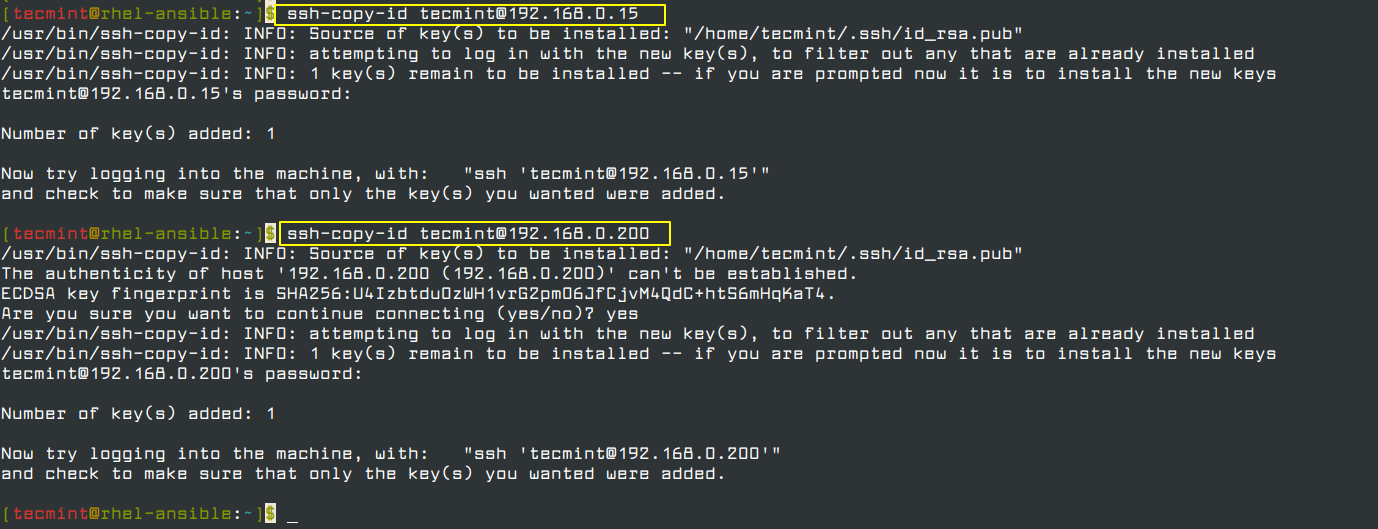Click the quoted ssh 'tecmint@192.168.0.15' login suggestion
Image resolution: width=1378 pixels, height=529 pixels.
(616, 174)
